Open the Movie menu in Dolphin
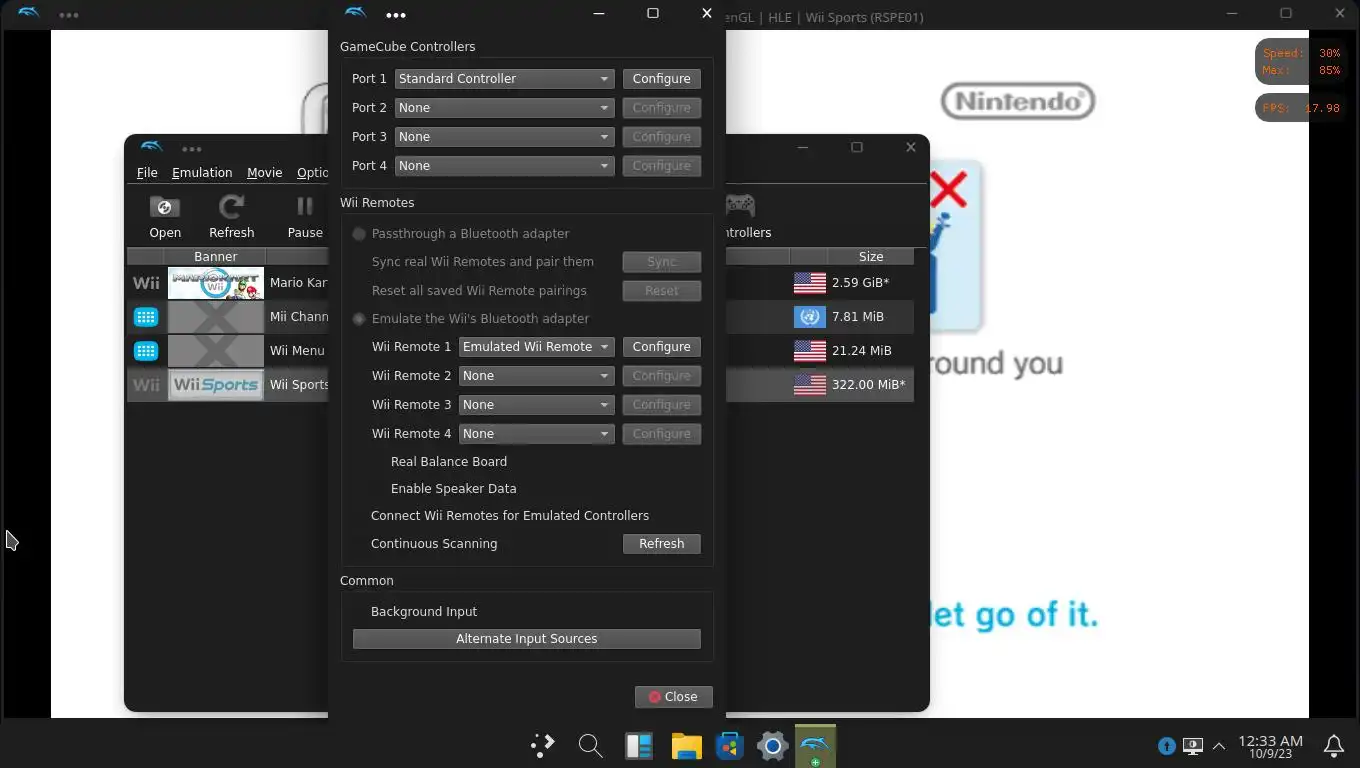The image size is (1360, 768). [x=265, y=173]
